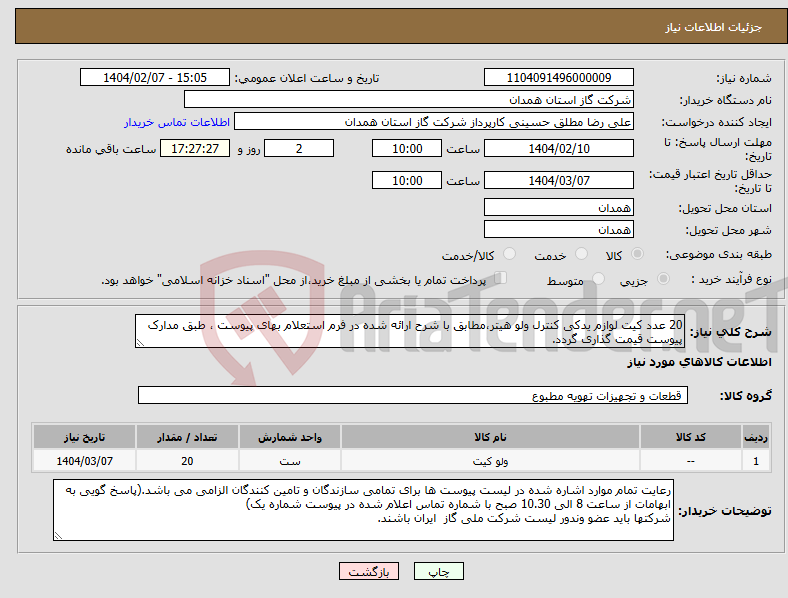
Task: Click the بازگشت (back) button
Action: 369,571
